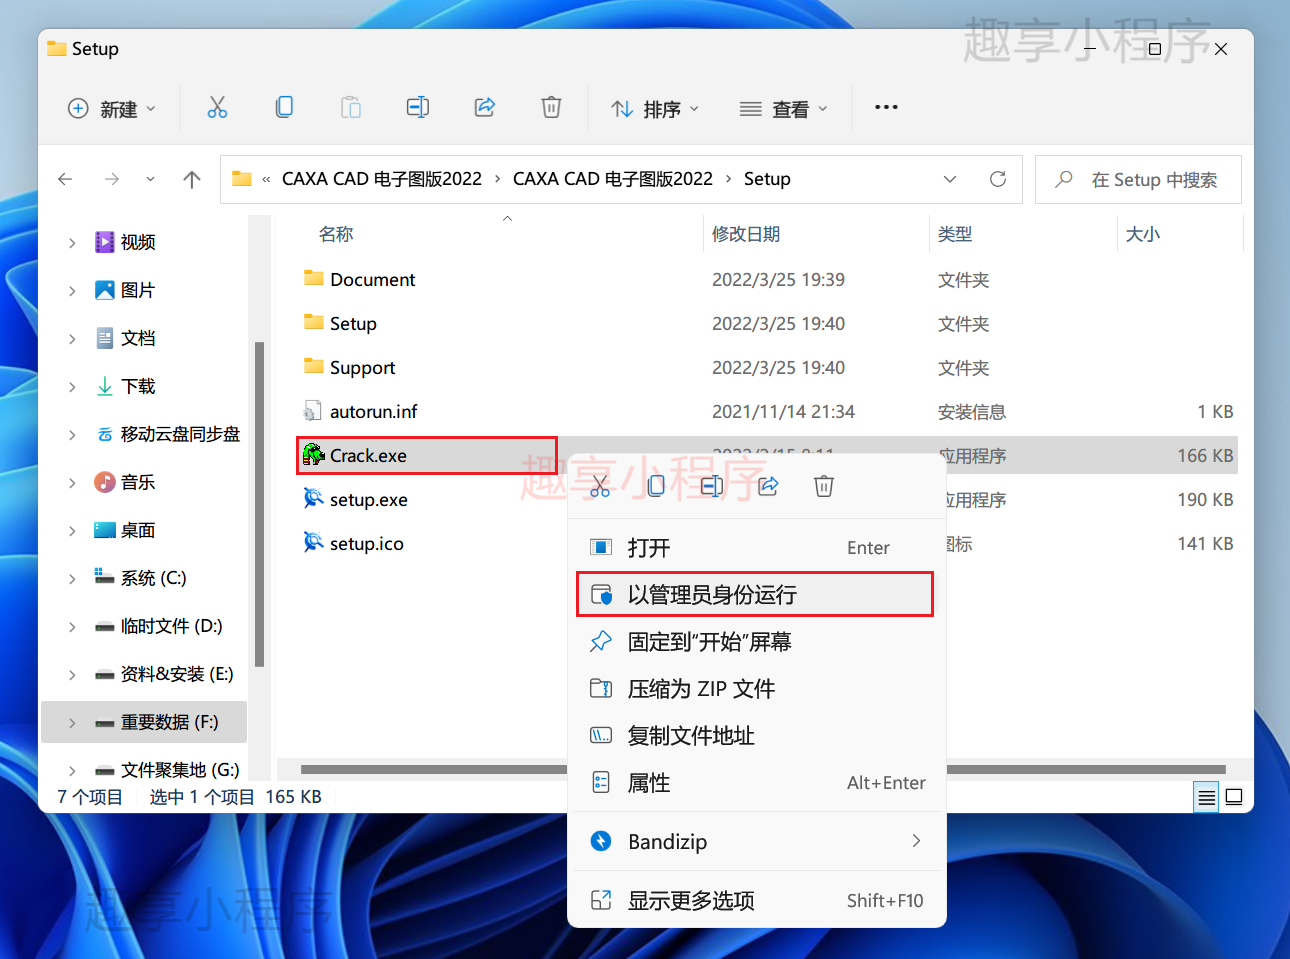Click the Share icon in the context menu
This screenshot has height=959, width=1290.
768,486
